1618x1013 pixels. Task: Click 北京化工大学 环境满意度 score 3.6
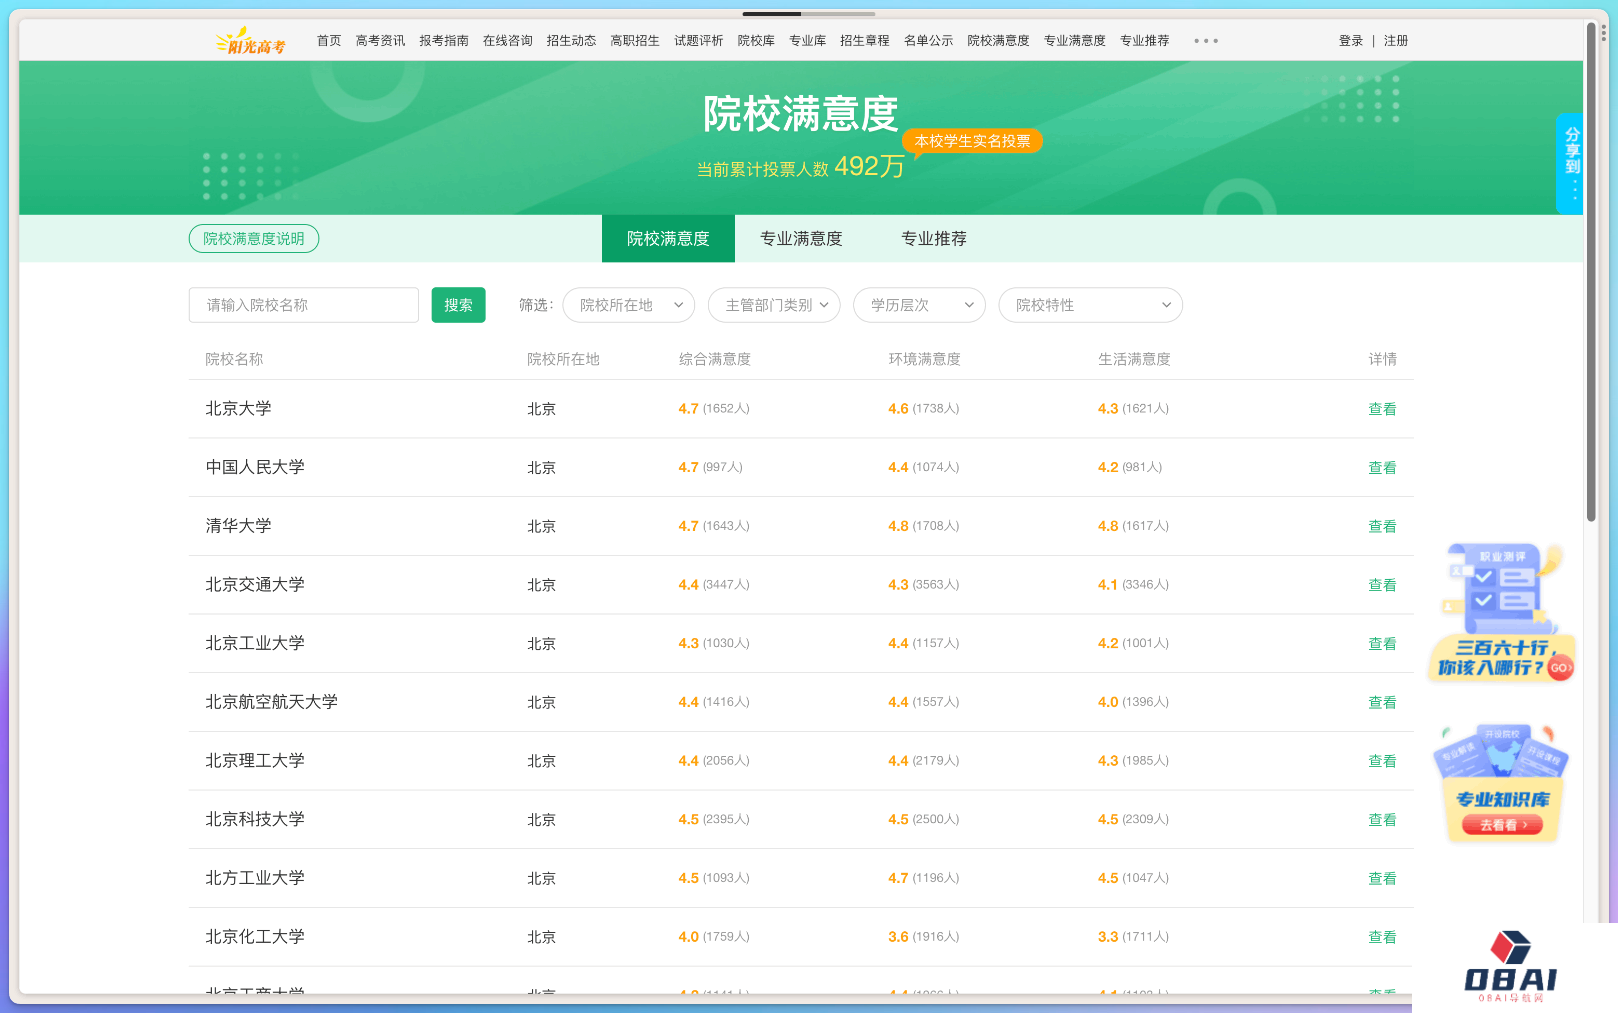tap(898, 937)
